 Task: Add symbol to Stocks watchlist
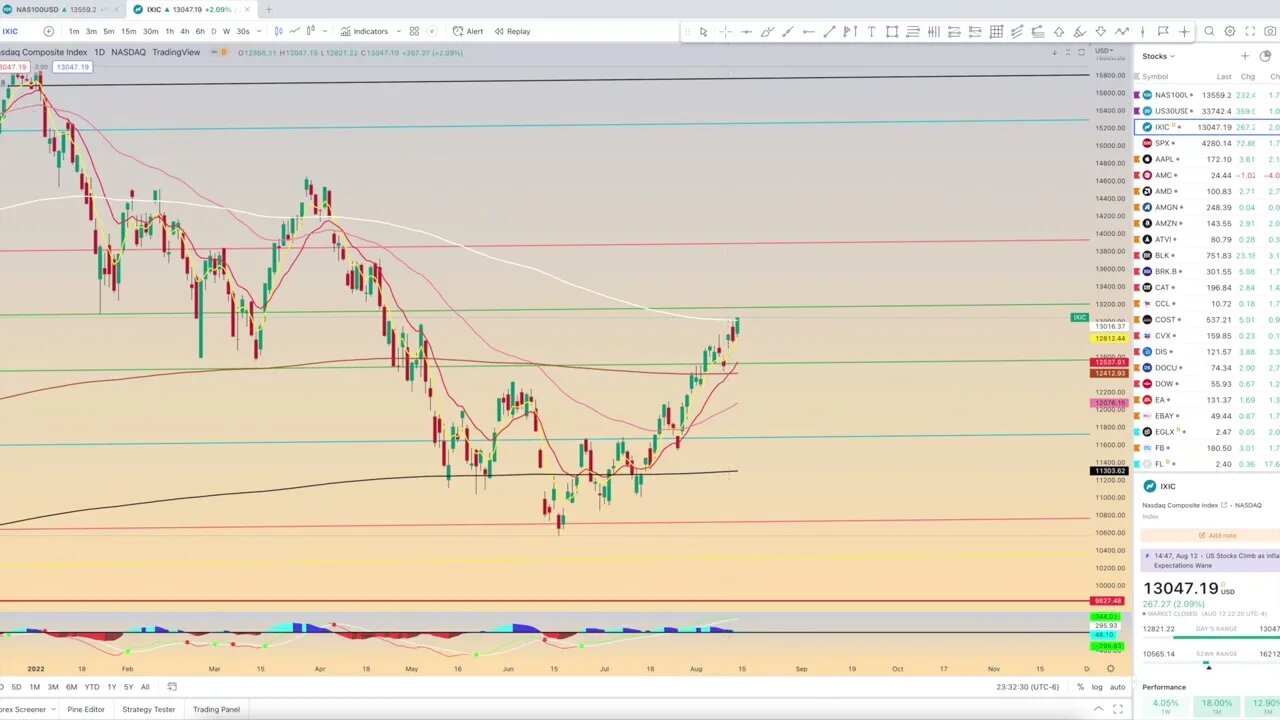1245,56
